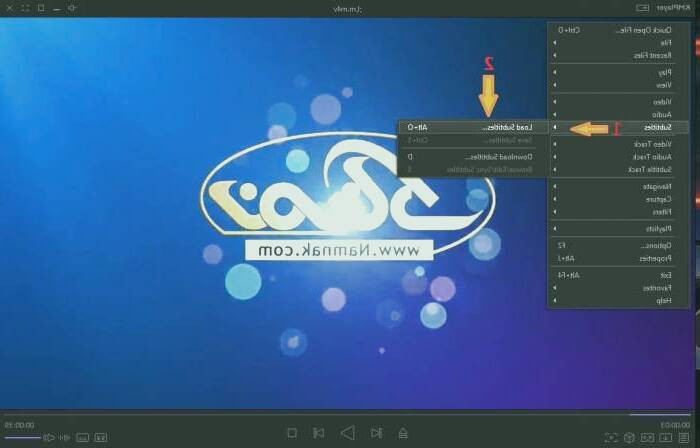This screenshot has height=448, width=700.
Task: Close the KMPlayer window
Action: pyautogui.click(x=9, y=8)
